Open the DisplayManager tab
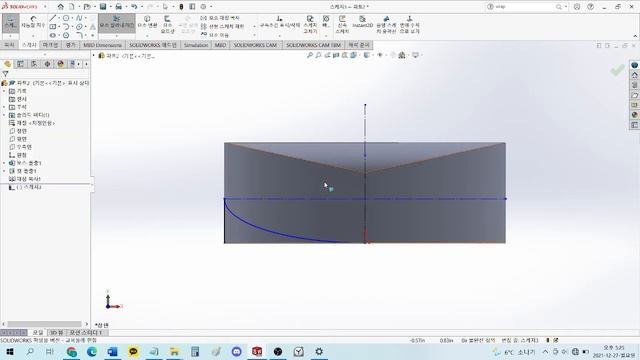The image size is (640, 360). coord(61,64)
